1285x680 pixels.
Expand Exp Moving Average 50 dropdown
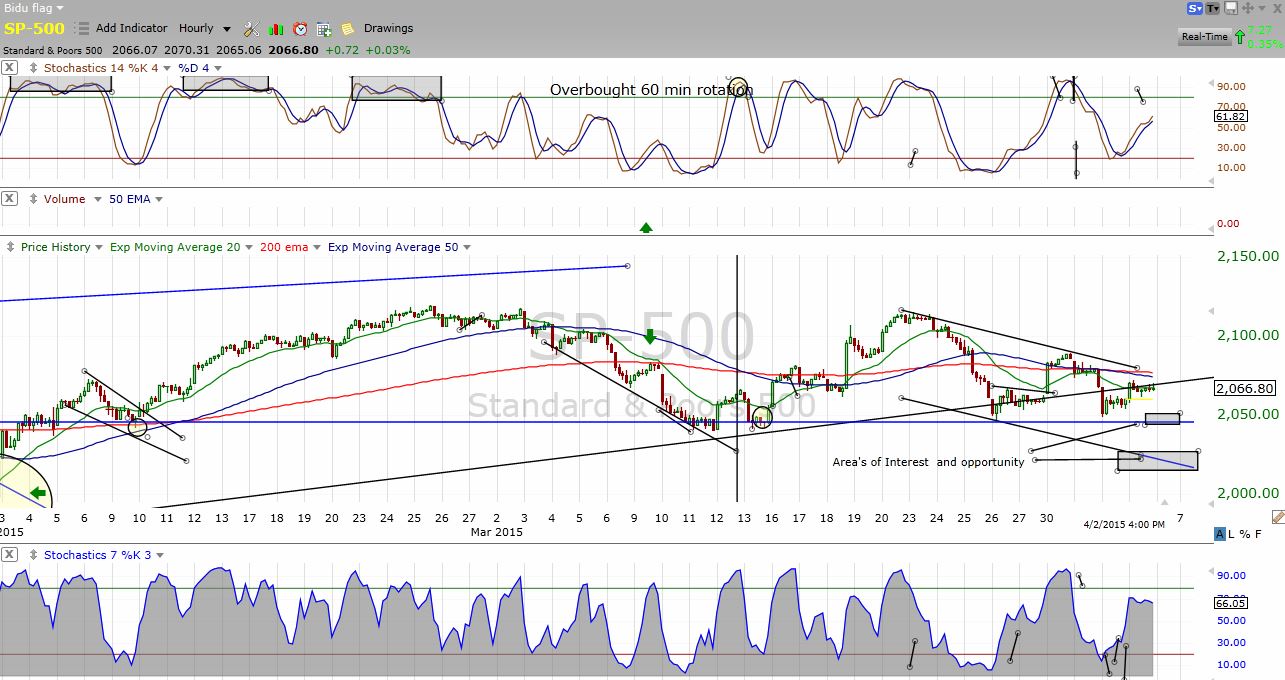coord(466,247)
